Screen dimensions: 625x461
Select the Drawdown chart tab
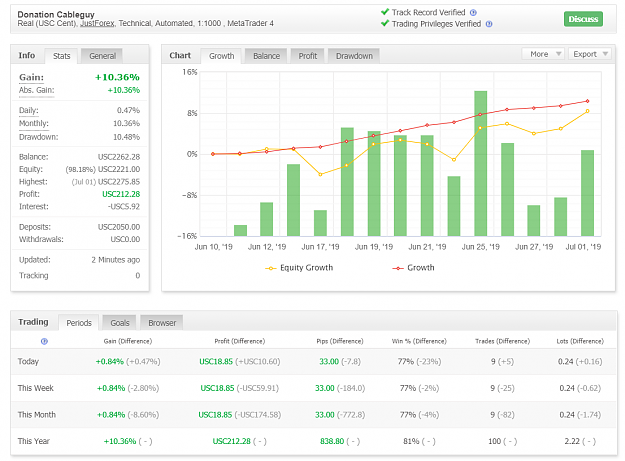pos(354,56)
